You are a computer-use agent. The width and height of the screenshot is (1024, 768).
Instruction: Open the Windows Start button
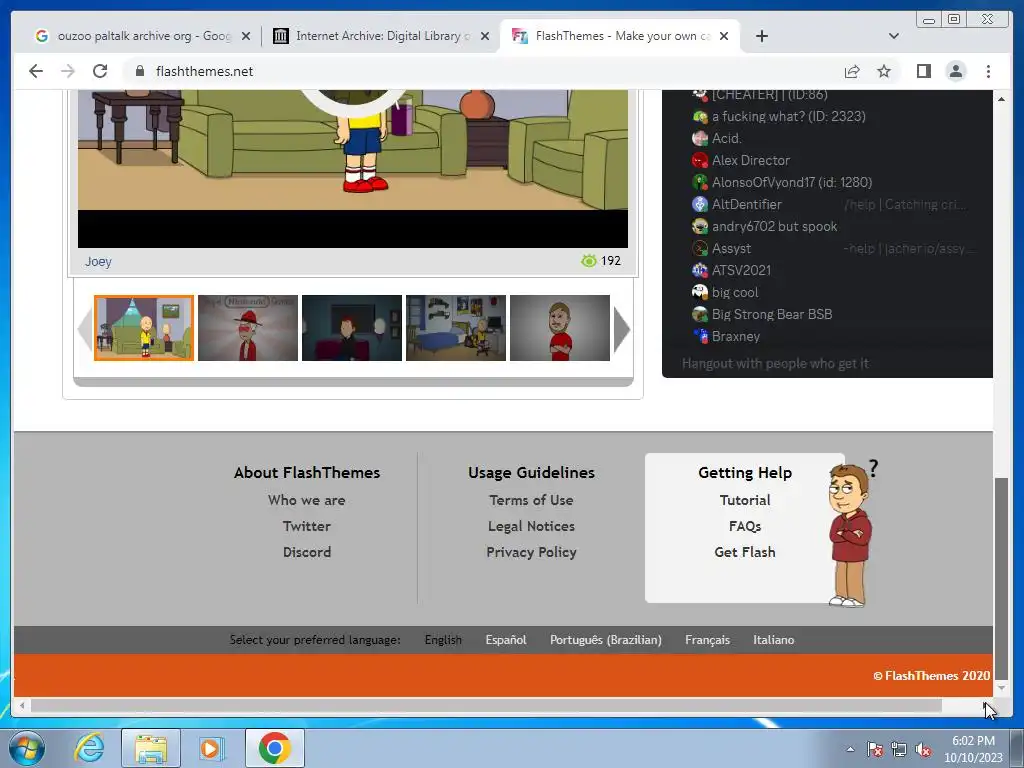coord(27,748)
